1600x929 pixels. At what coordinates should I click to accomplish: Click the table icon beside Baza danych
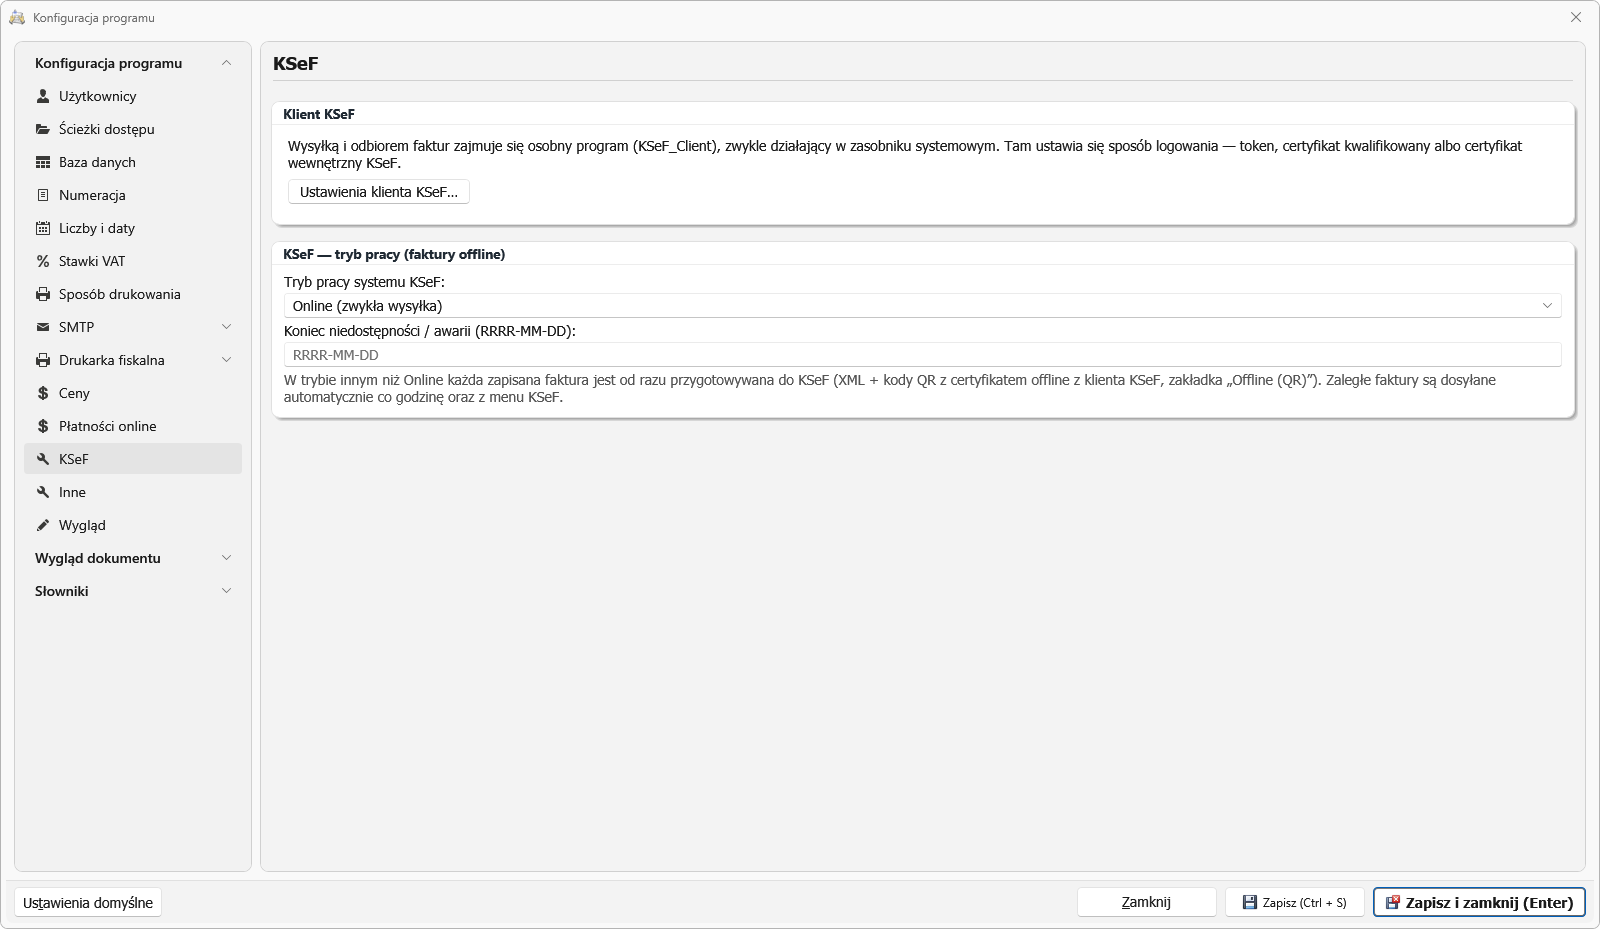(x=43, y=162)
